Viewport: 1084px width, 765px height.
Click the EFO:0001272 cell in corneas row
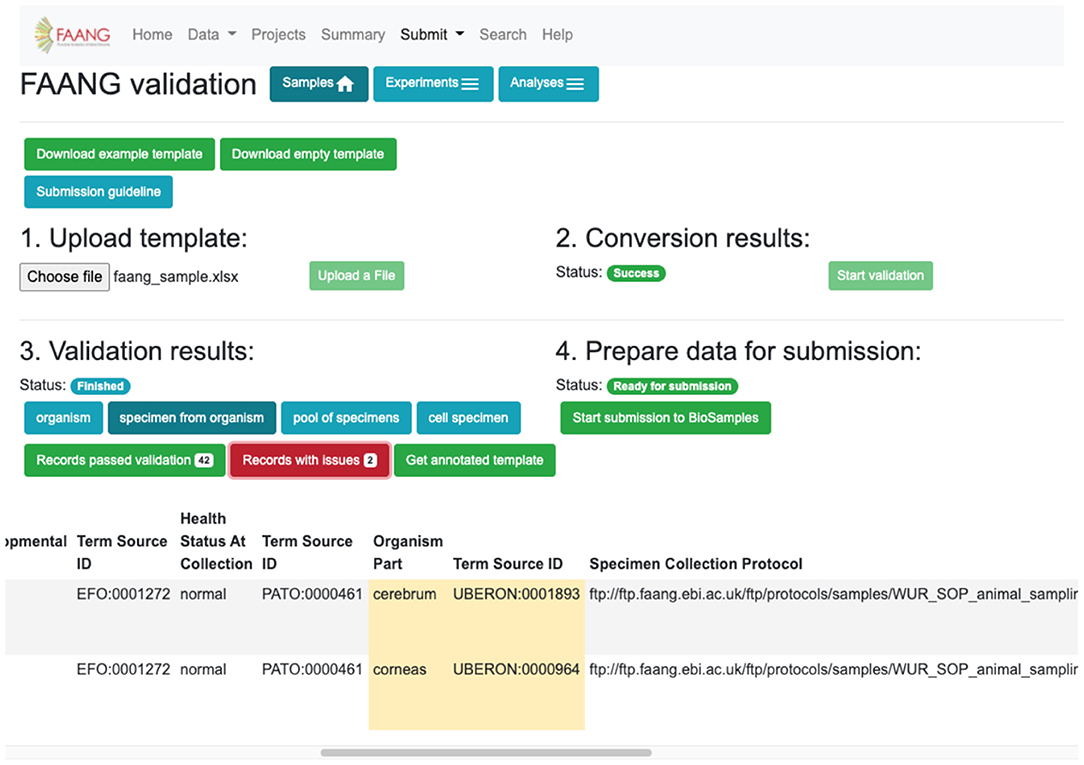tap(123, 670)
